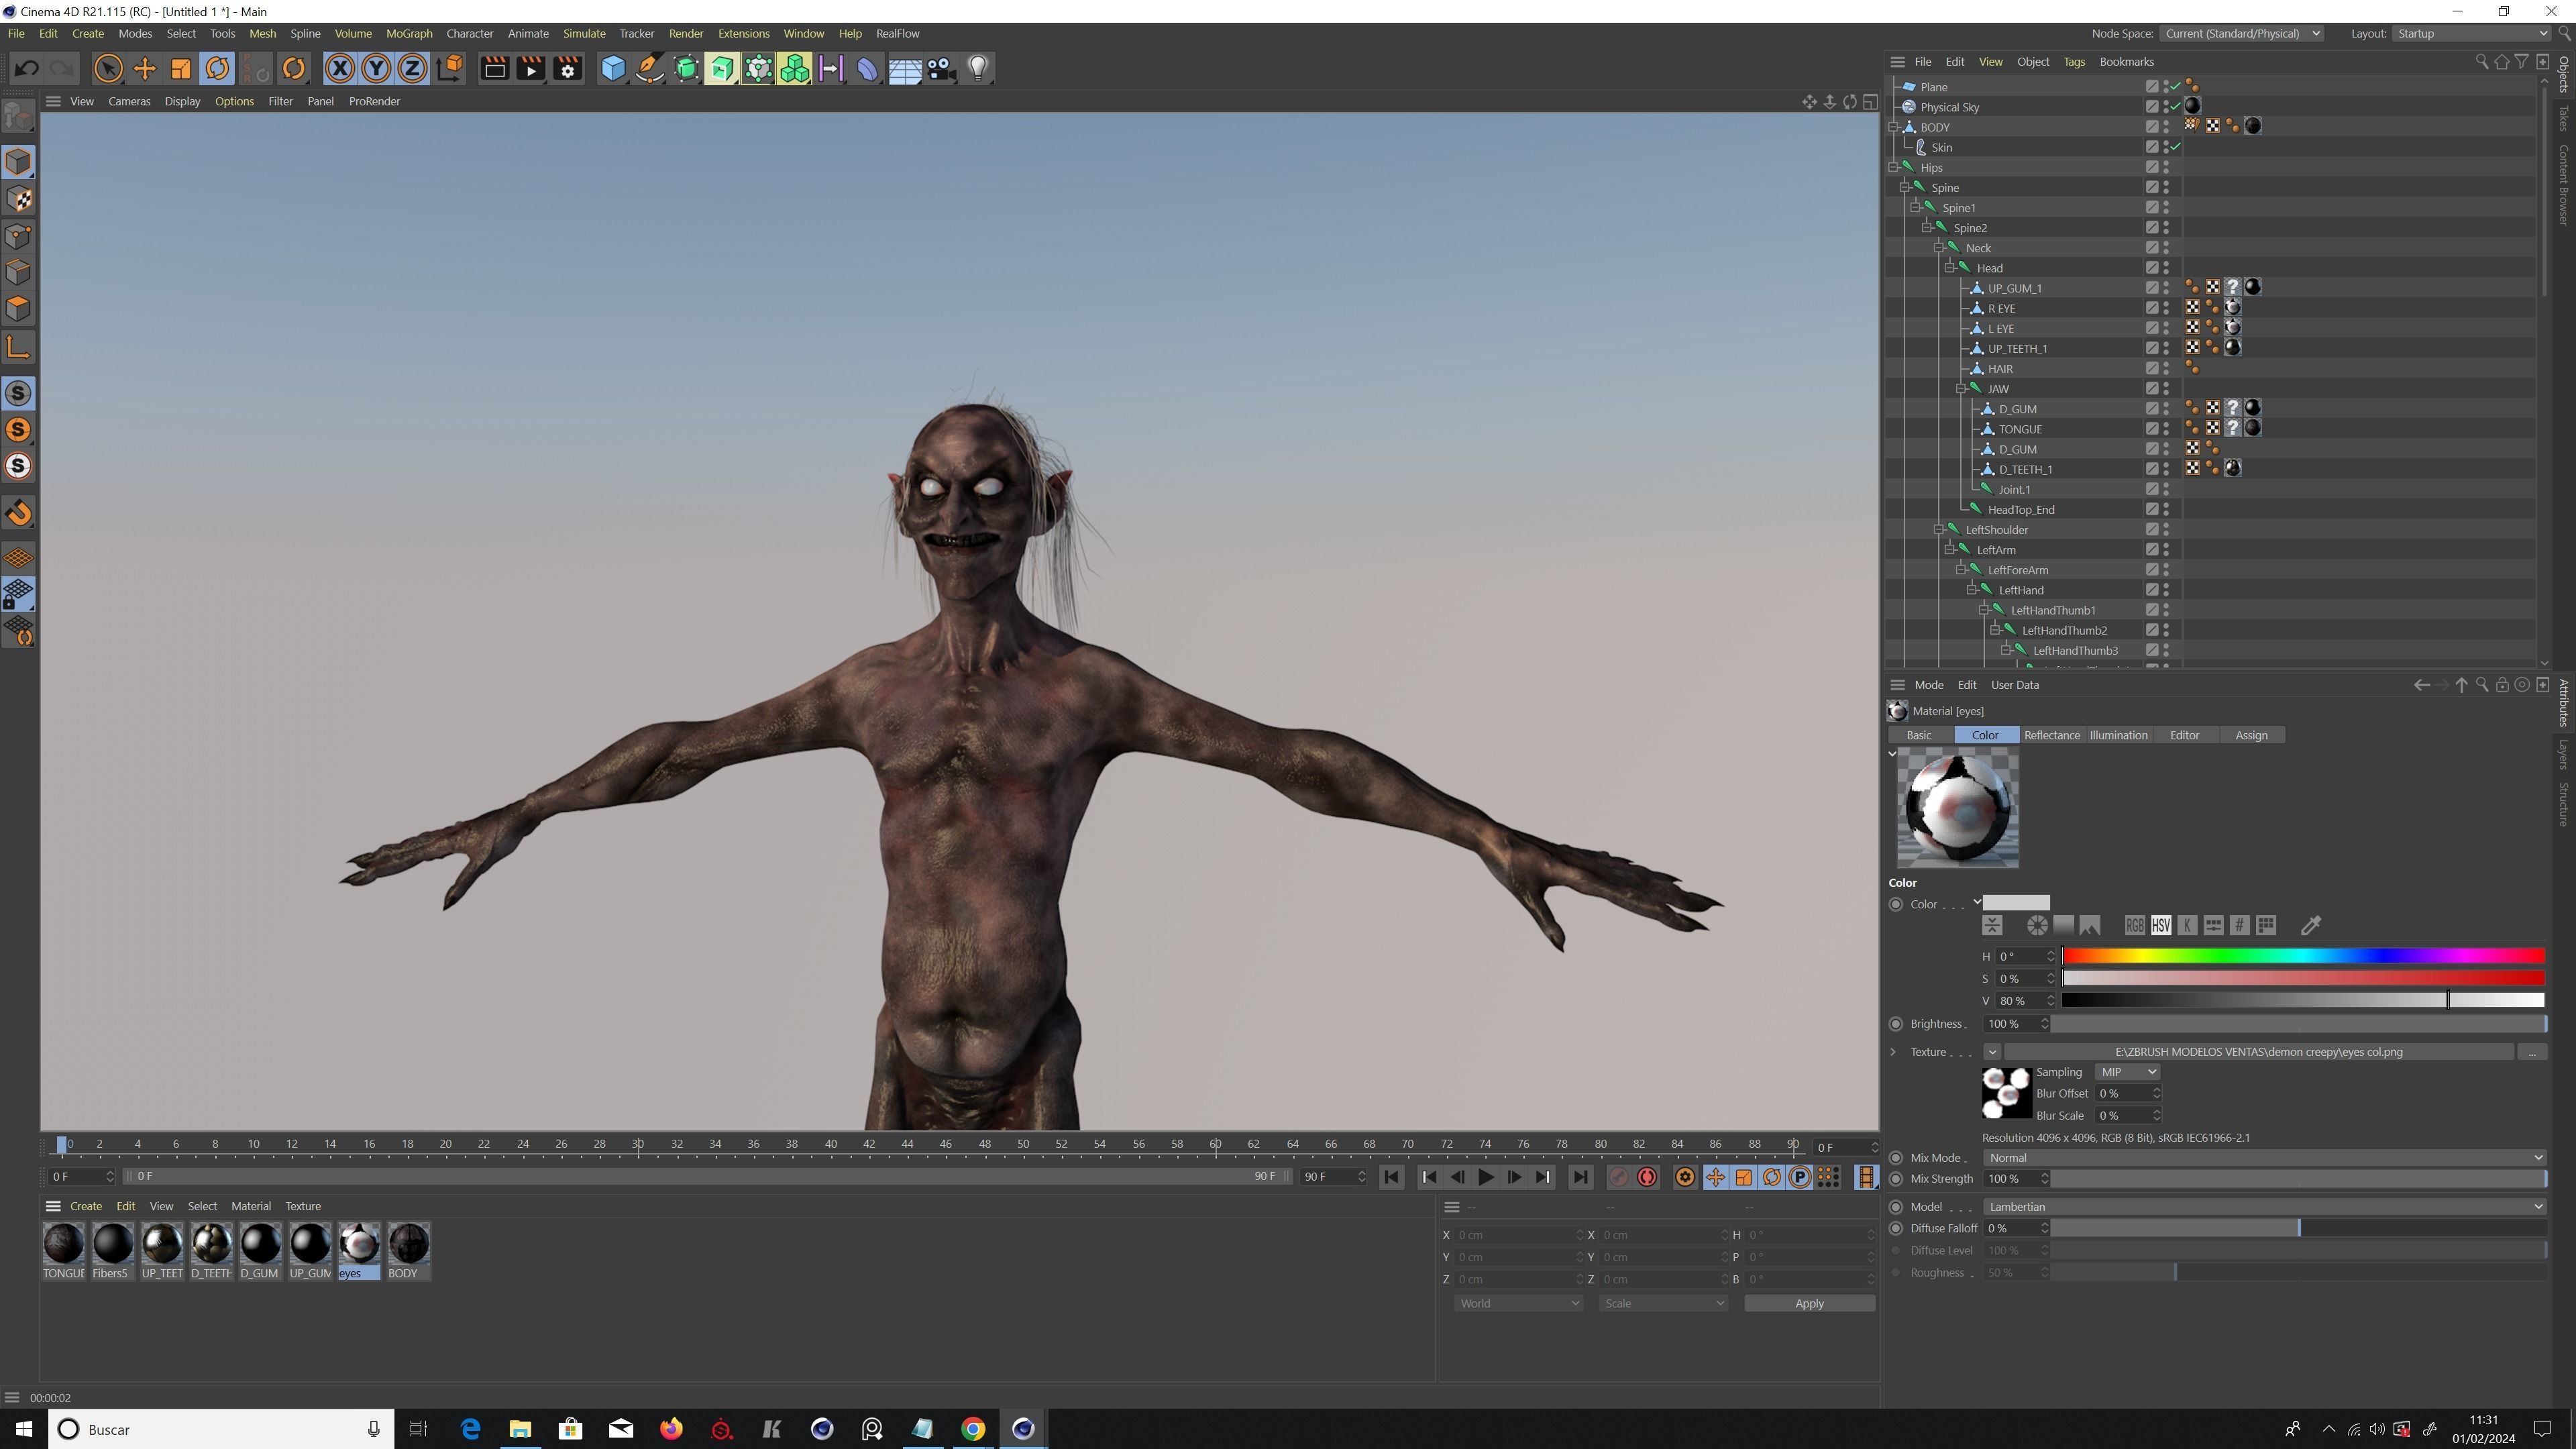The height and width of the screenshot is (1449, 2576).
Task: Switch color chooser to RGB mode
Action: [x=2134, y=925]
